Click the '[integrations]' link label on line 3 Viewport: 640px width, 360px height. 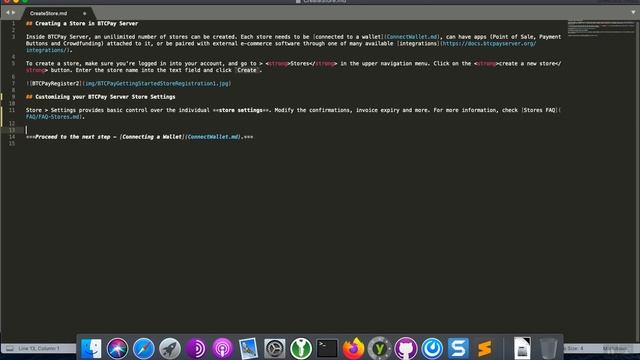[418, 43]
